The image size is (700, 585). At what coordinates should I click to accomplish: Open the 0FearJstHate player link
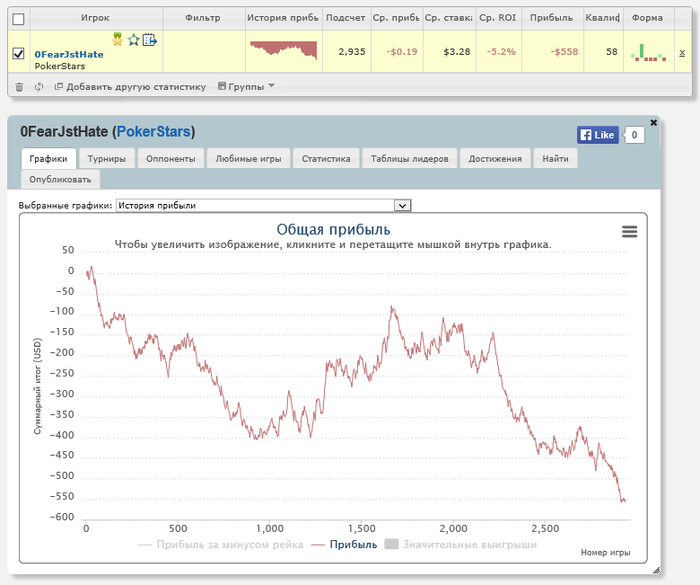69,54
